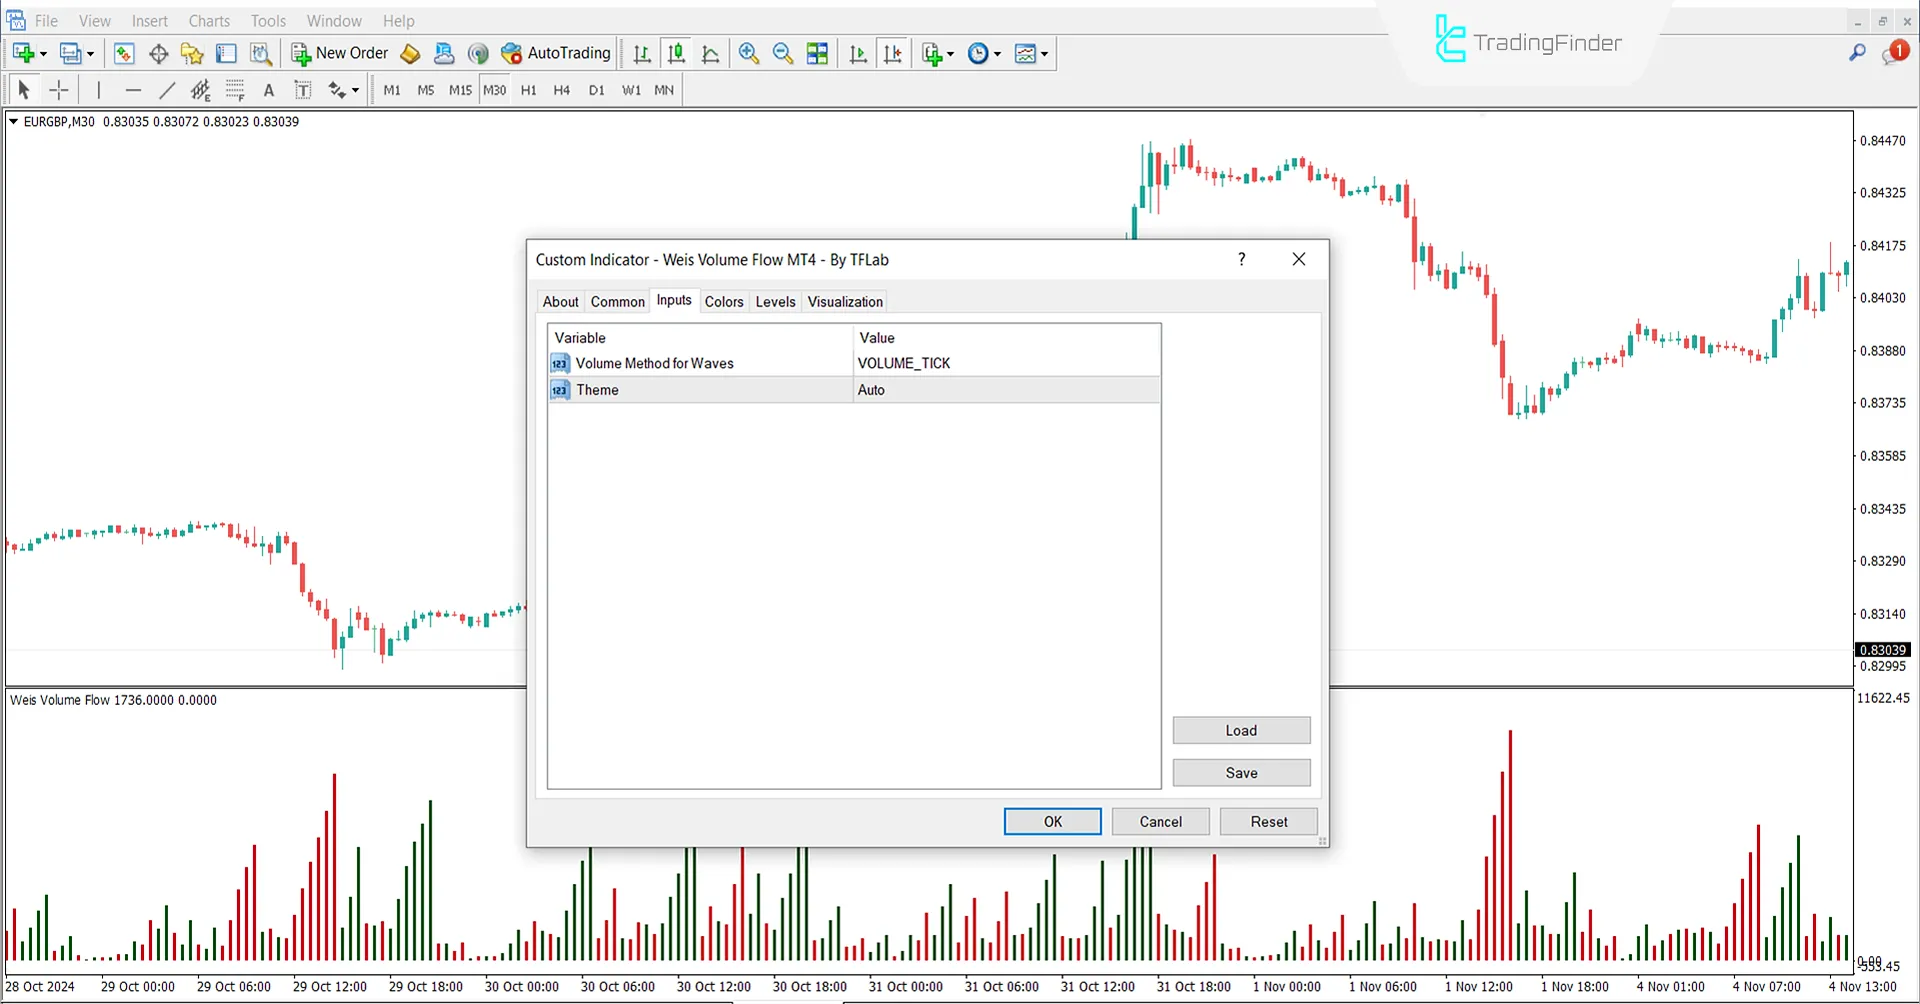The height and width of the screenshot is (1004, 1920).
Task: Switch to M1 timeframe
Action: click(392, 90)
